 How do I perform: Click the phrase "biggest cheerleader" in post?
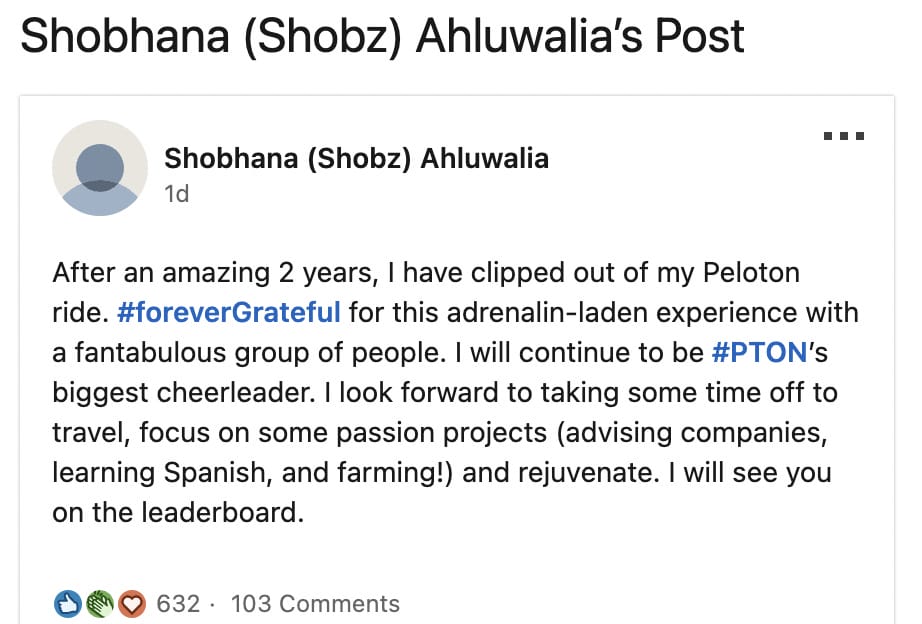click(x=184, y=393)
